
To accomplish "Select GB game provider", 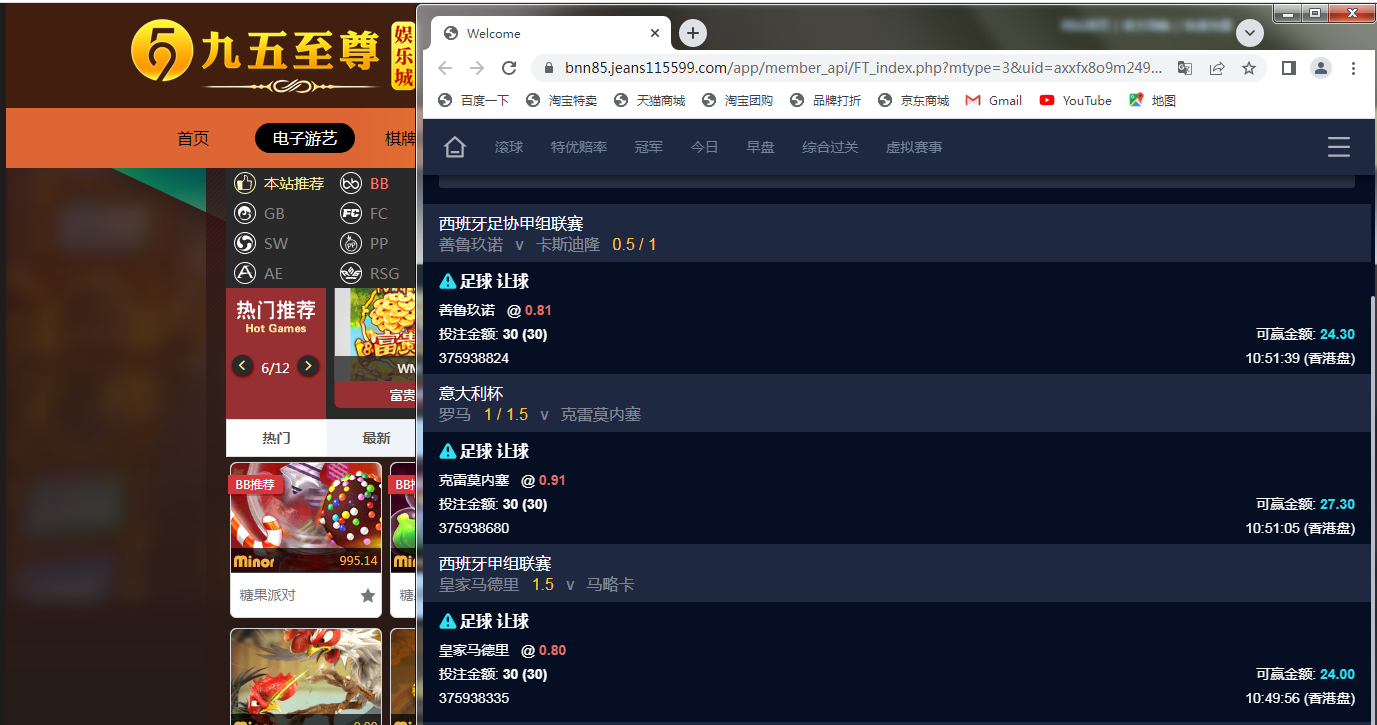I will coord(260,213).
